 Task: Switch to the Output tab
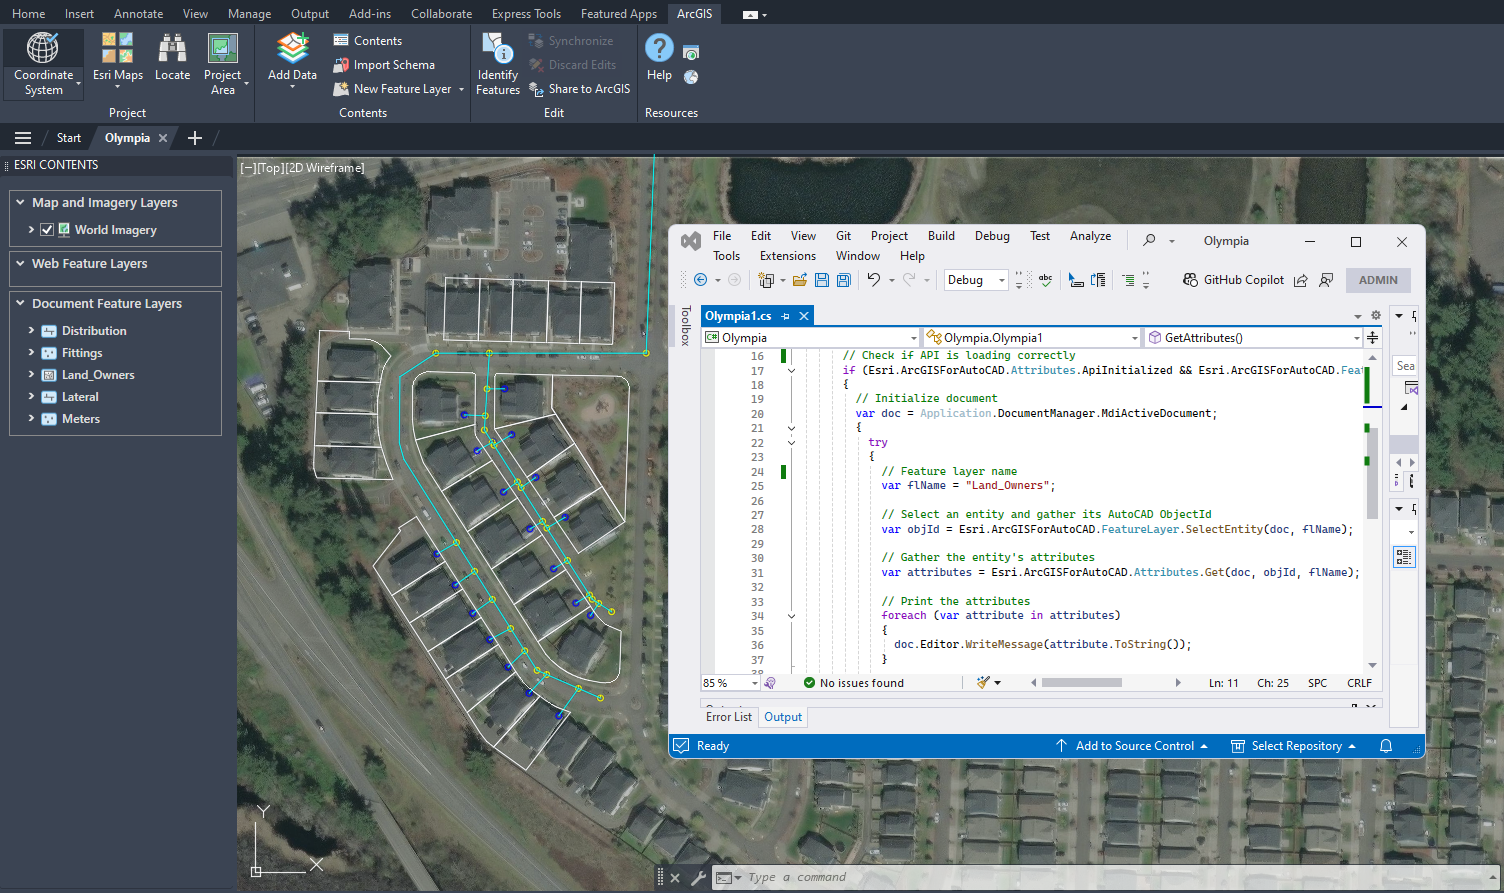click(x=783, y=717)
